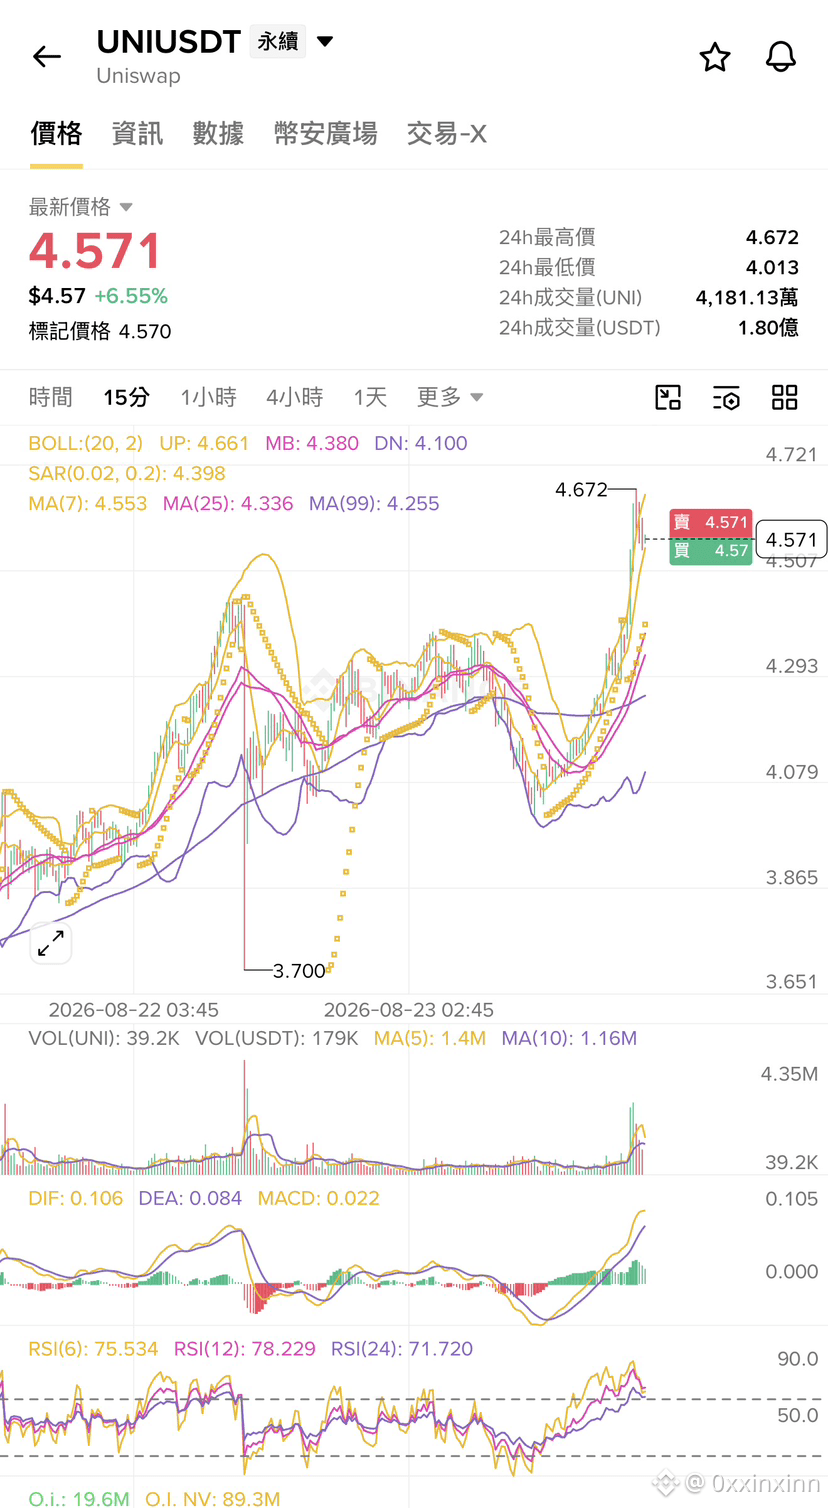Viewport: 828px width, 1508px height.
Task: Open the UNIUSDT perpetual contract dropdown arrow
Action: click(324, 41)
